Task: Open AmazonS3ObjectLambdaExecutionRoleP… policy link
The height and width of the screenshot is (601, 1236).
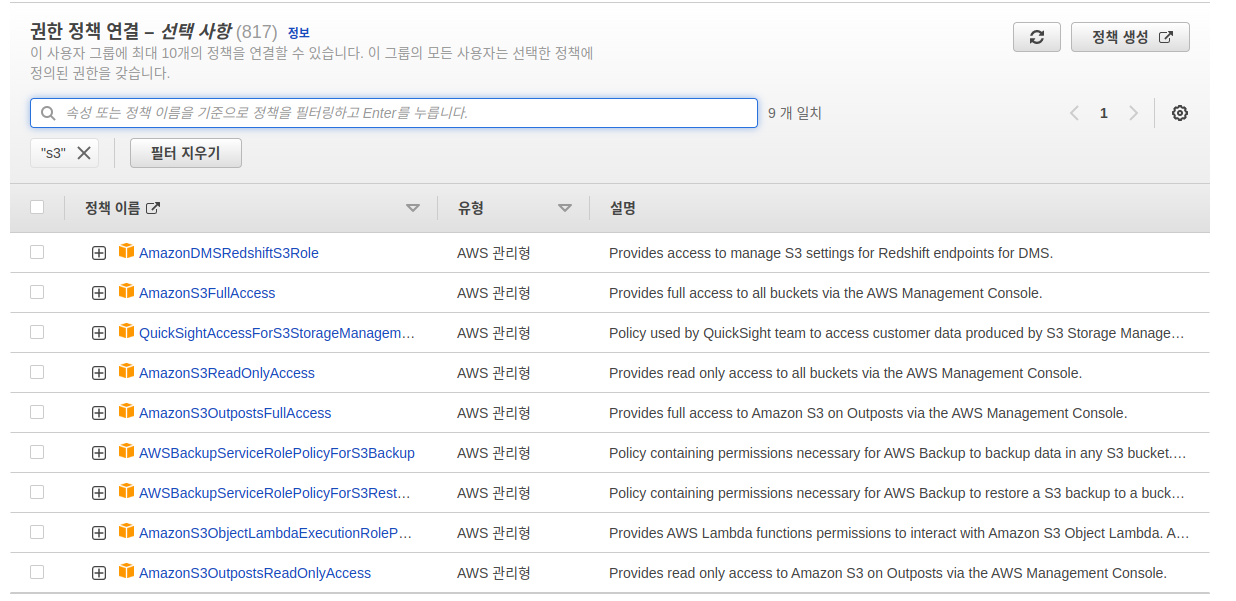Action: pos(276,533)
